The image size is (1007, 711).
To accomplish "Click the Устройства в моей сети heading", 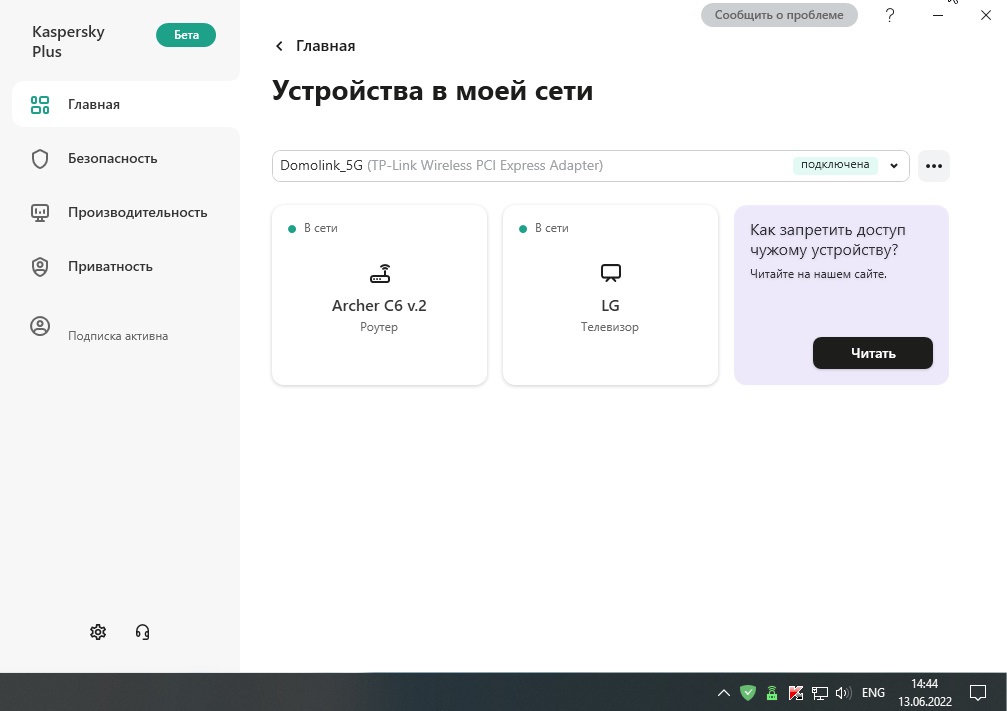I will tap(432, 91).
